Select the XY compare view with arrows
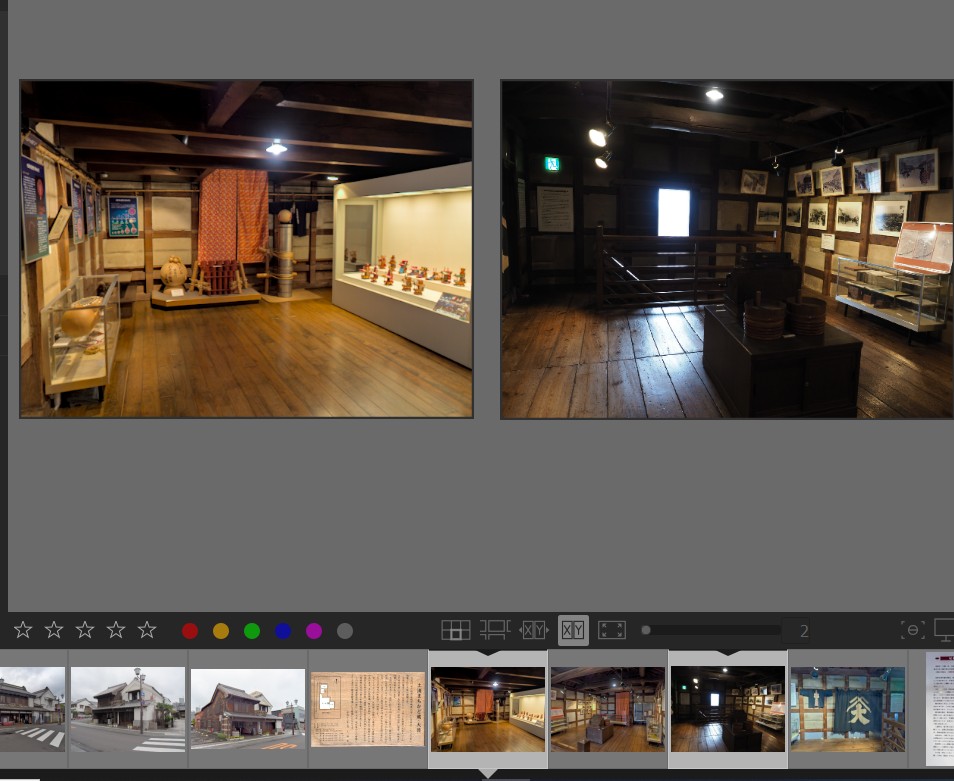This screenshot has height=781, width=954. 534,630
